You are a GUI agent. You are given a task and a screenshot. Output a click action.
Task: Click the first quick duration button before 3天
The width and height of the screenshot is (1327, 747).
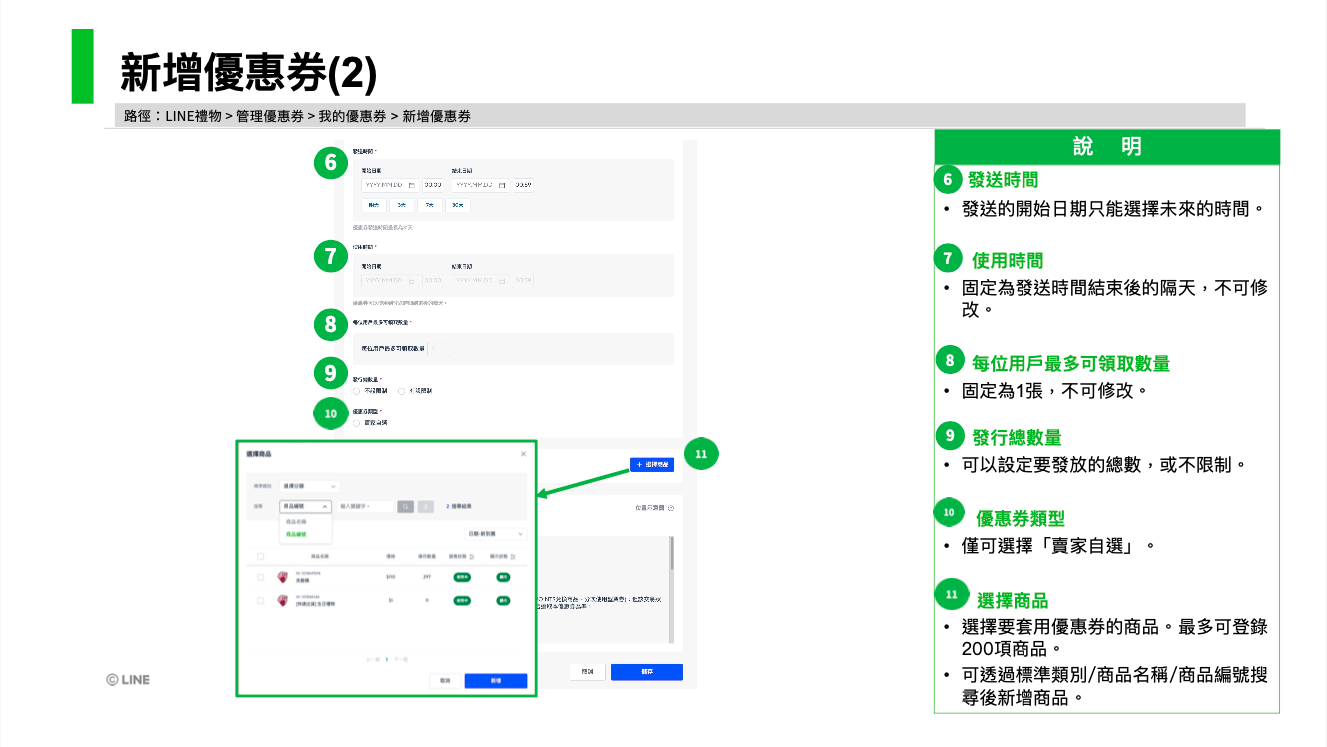374,205
